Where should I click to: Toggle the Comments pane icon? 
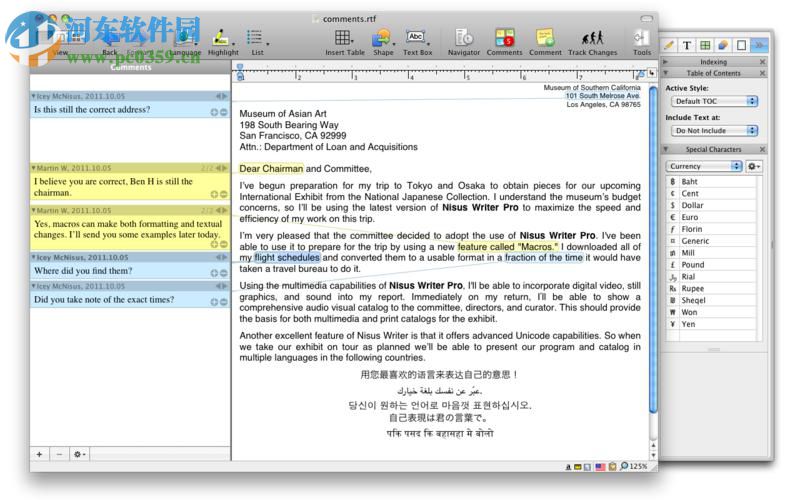pos(504,42)
